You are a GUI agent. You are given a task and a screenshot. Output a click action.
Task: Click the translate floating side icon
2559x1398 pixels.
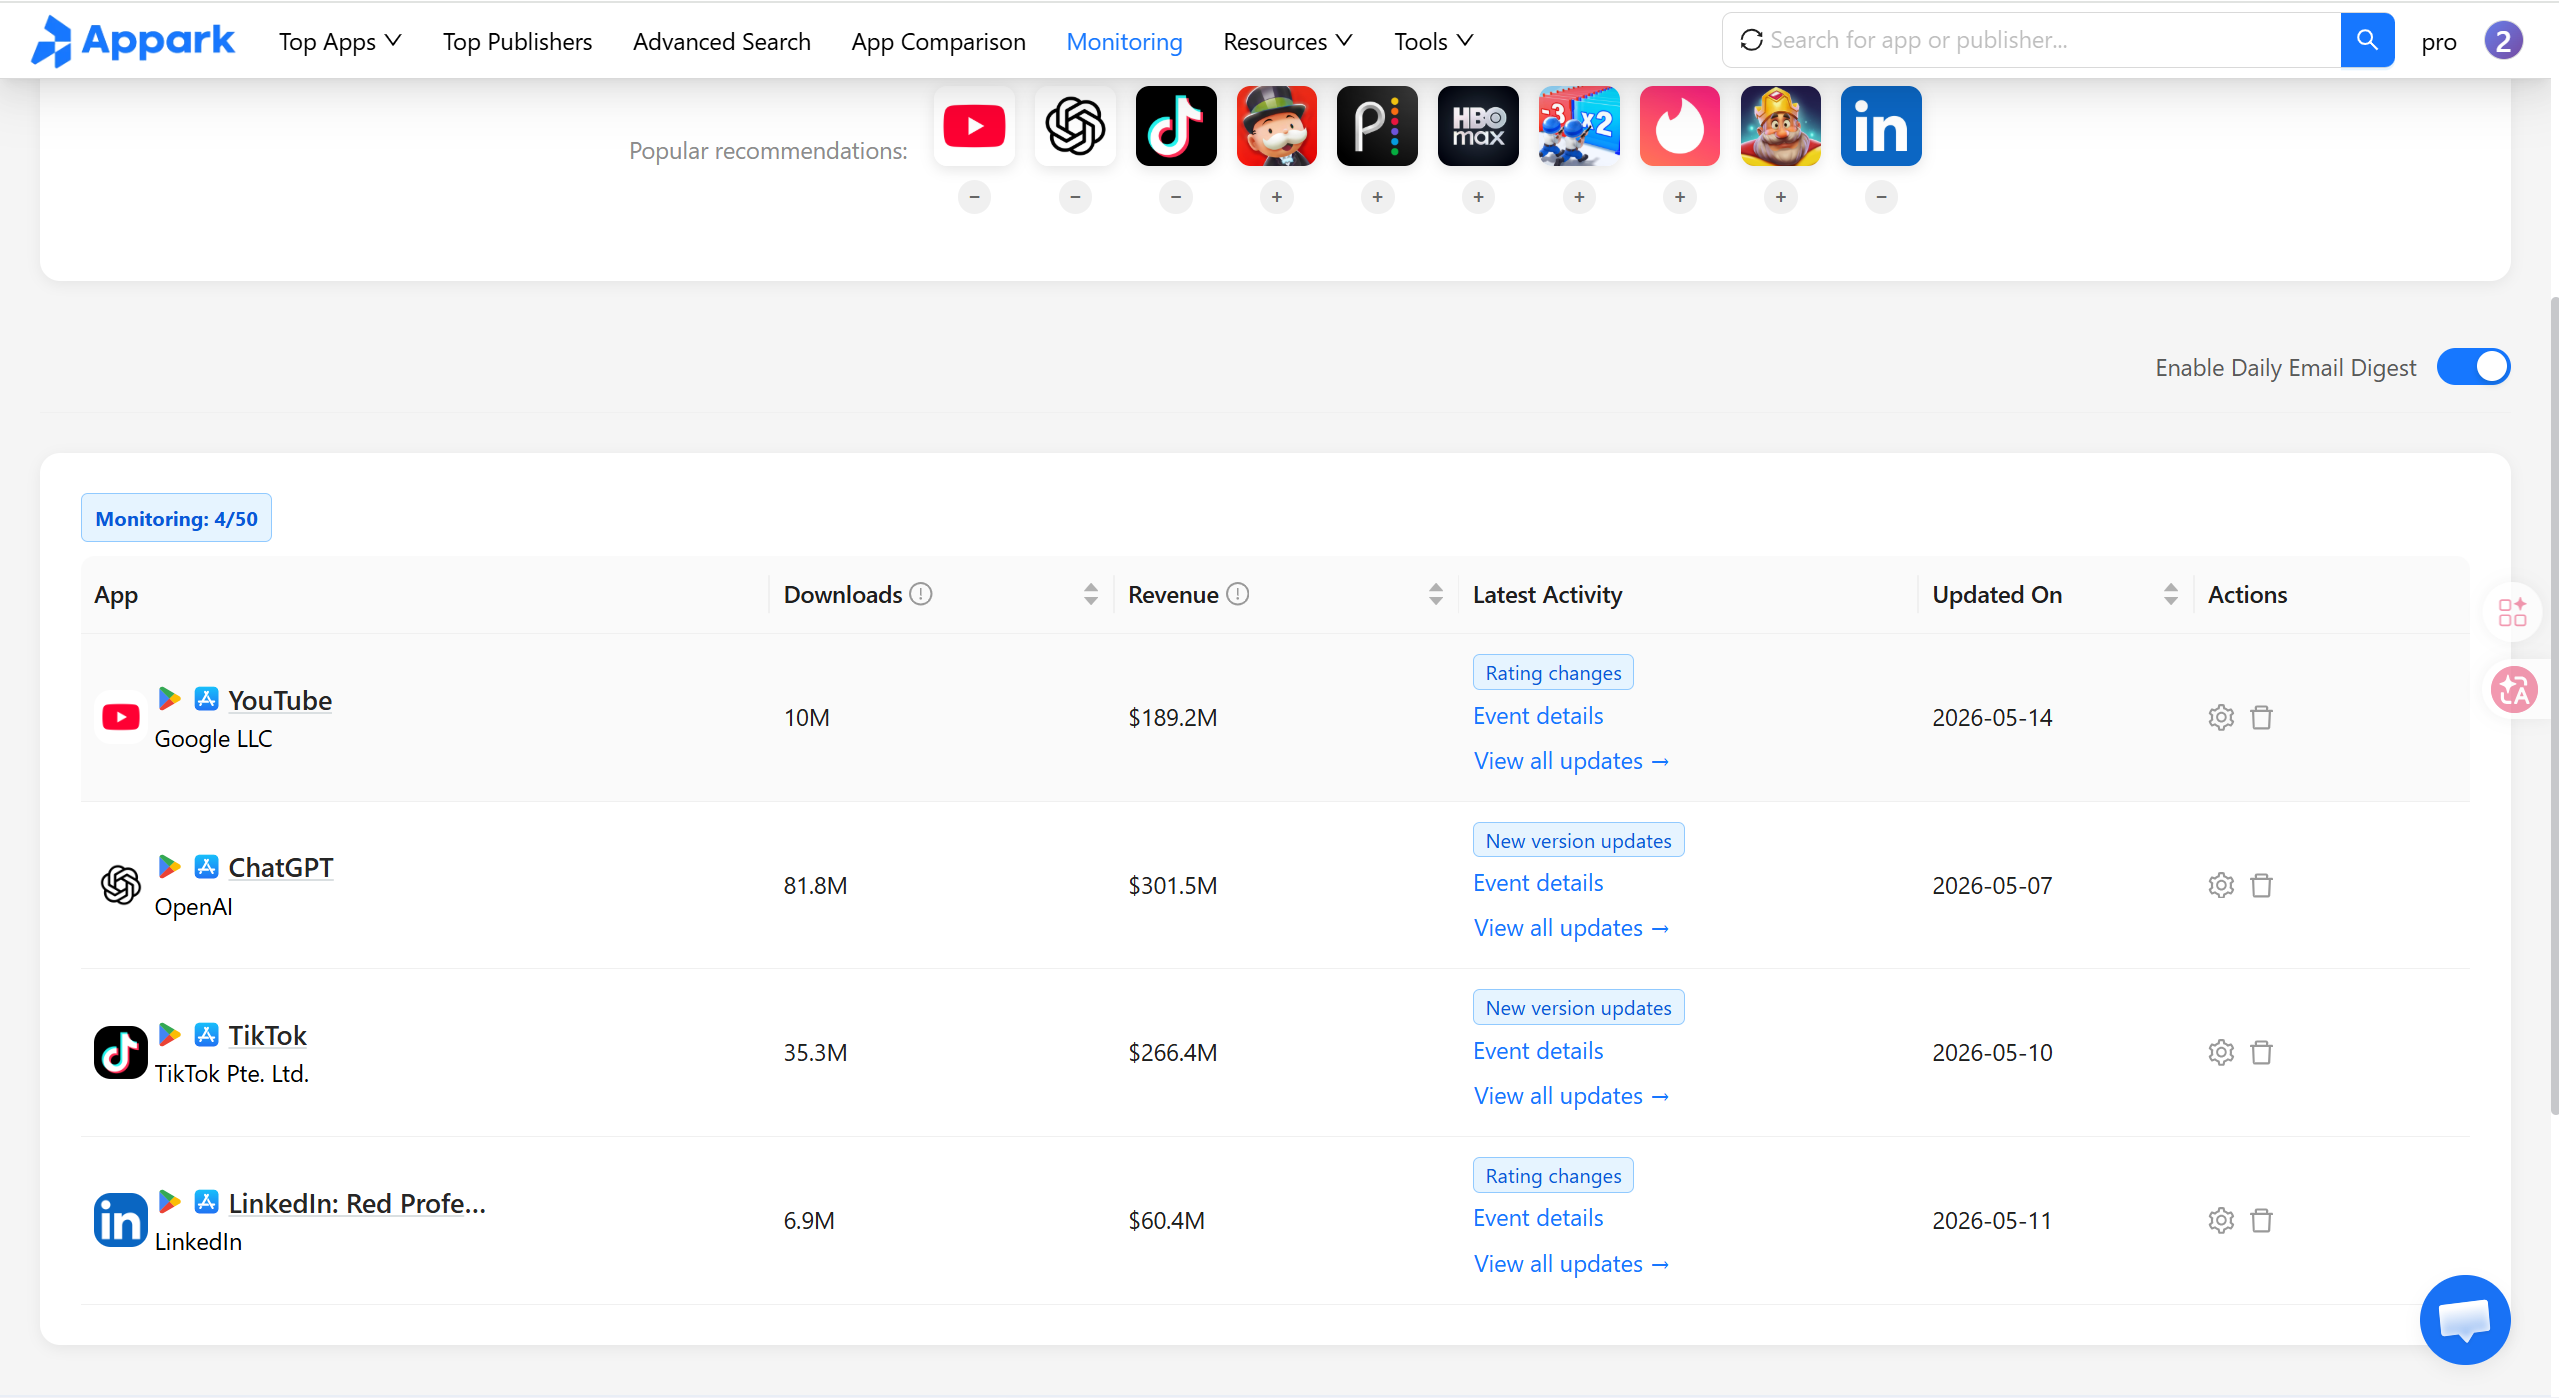pyautogui.click(x=2514, y=690)
